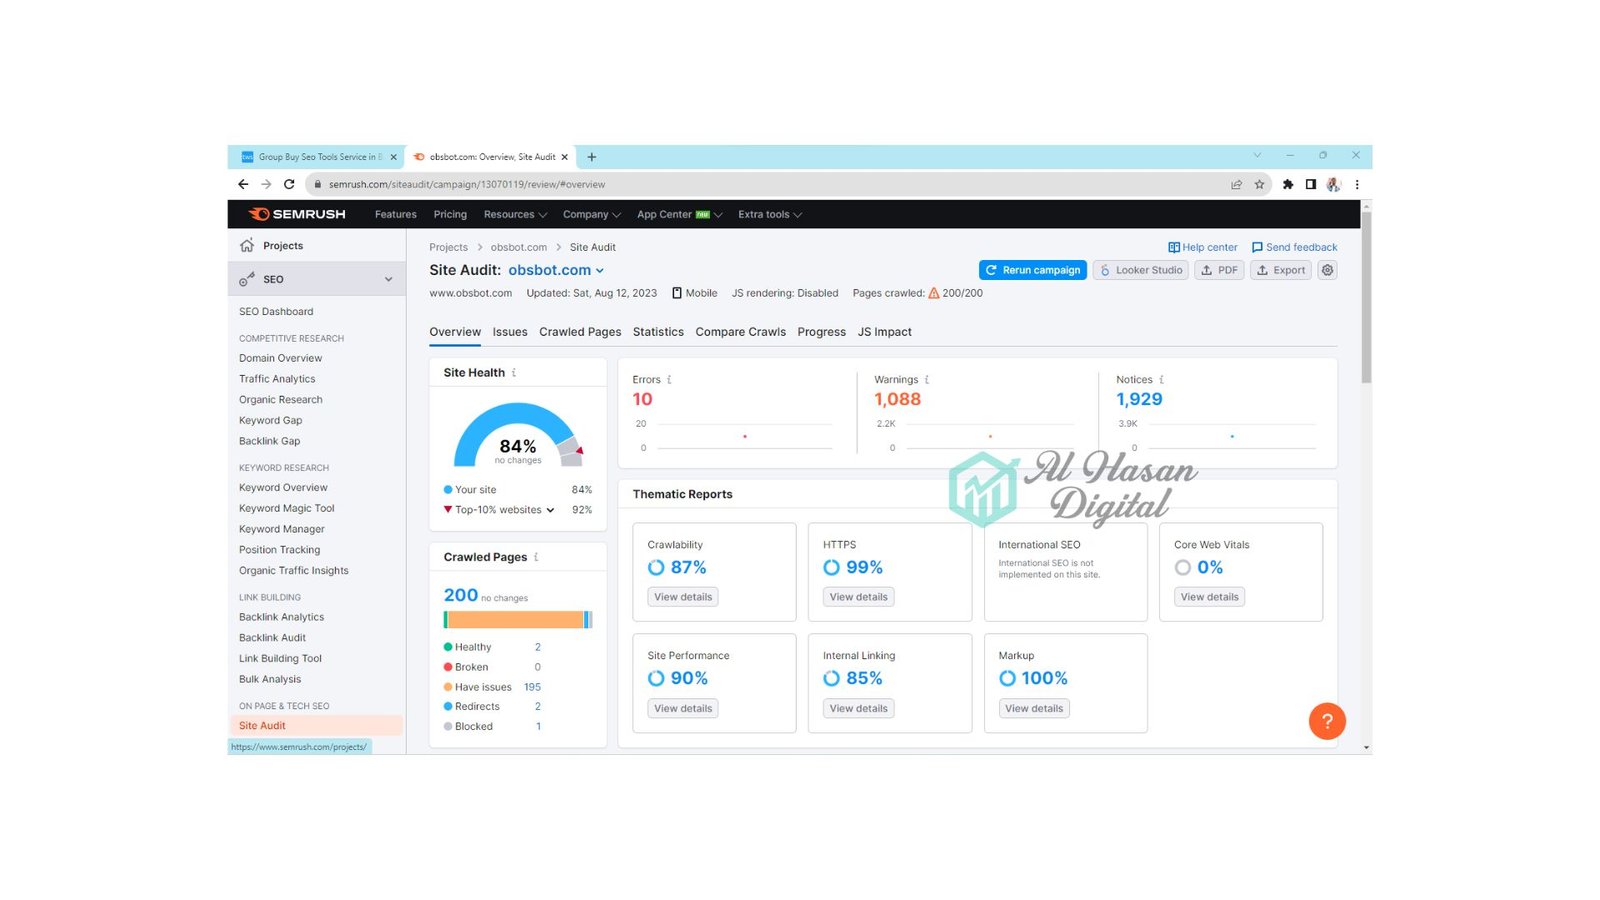View details for Markup
This screenshot has width=1600, height=900.
(1034, 708)
